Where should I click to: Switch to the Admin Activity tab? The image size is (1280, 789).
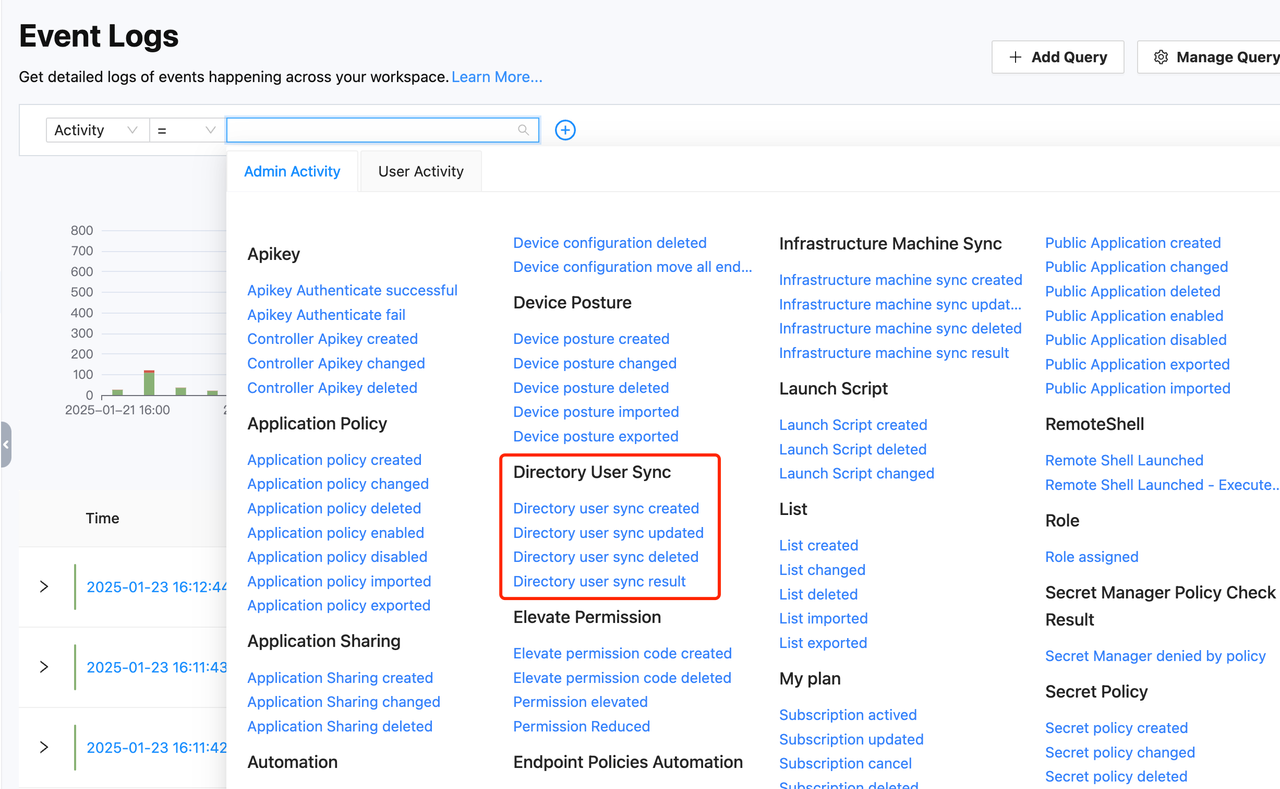point(292,171)
